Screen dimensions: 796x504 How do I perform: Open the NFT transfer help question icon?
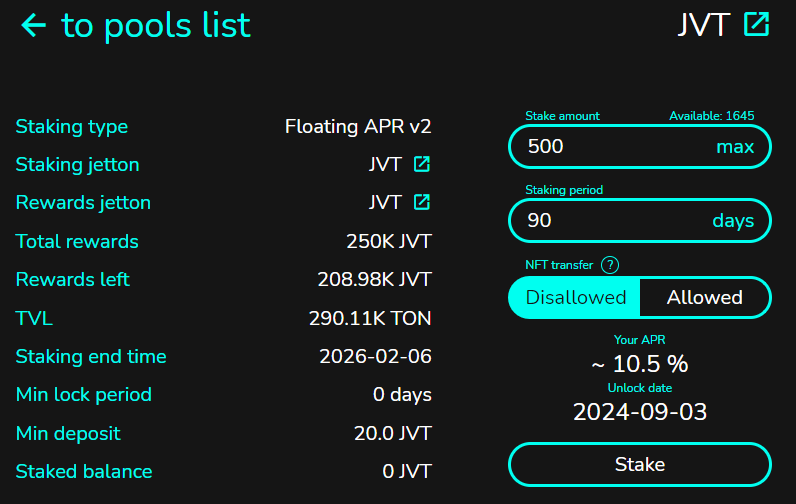tap(610, 265)
